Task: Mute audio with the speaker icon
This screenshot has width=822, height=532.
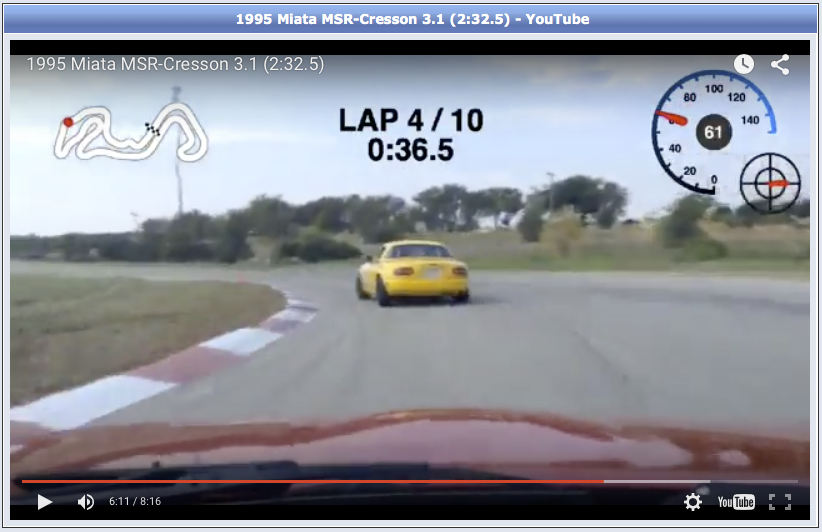Action: [x=86, y=502]
